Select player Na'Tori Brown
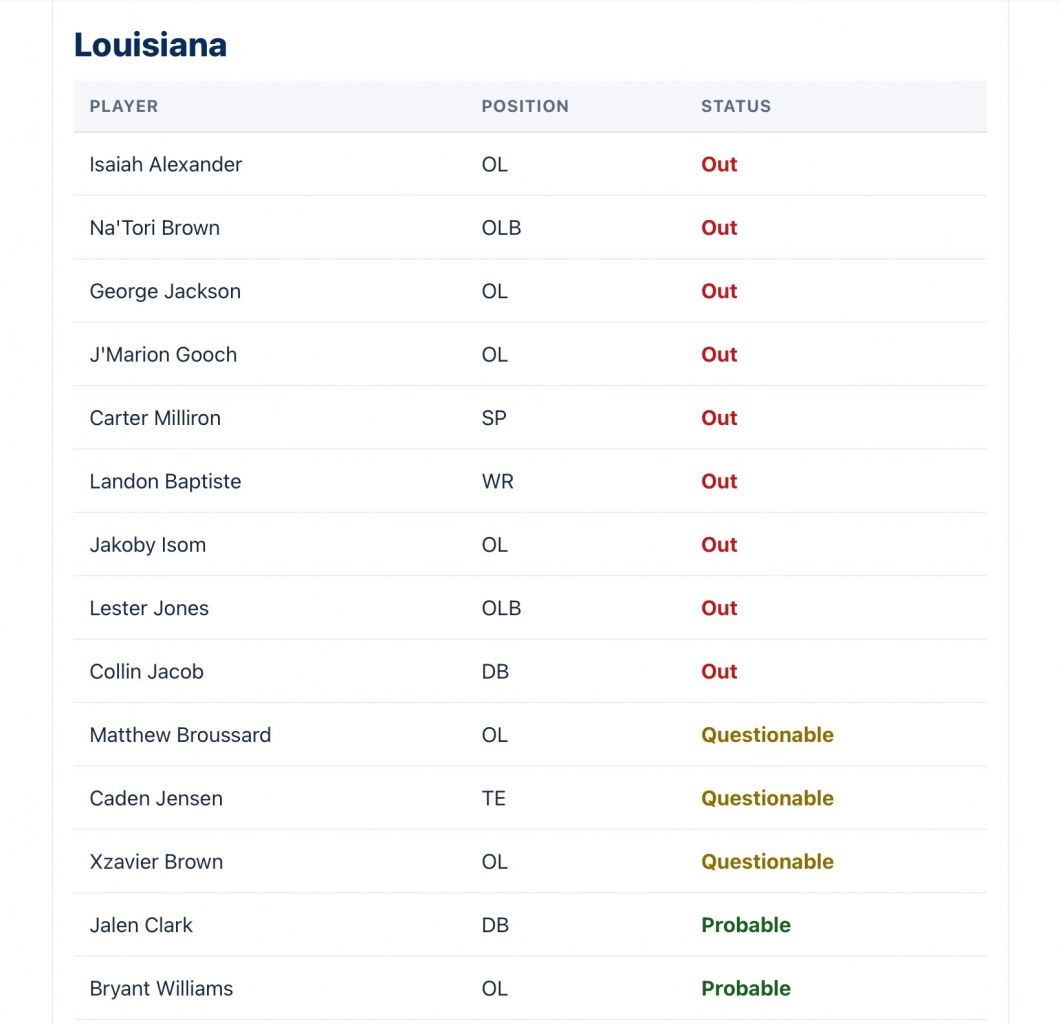This screenshot has width=1061, height=1024. click(x=155, y=228)
